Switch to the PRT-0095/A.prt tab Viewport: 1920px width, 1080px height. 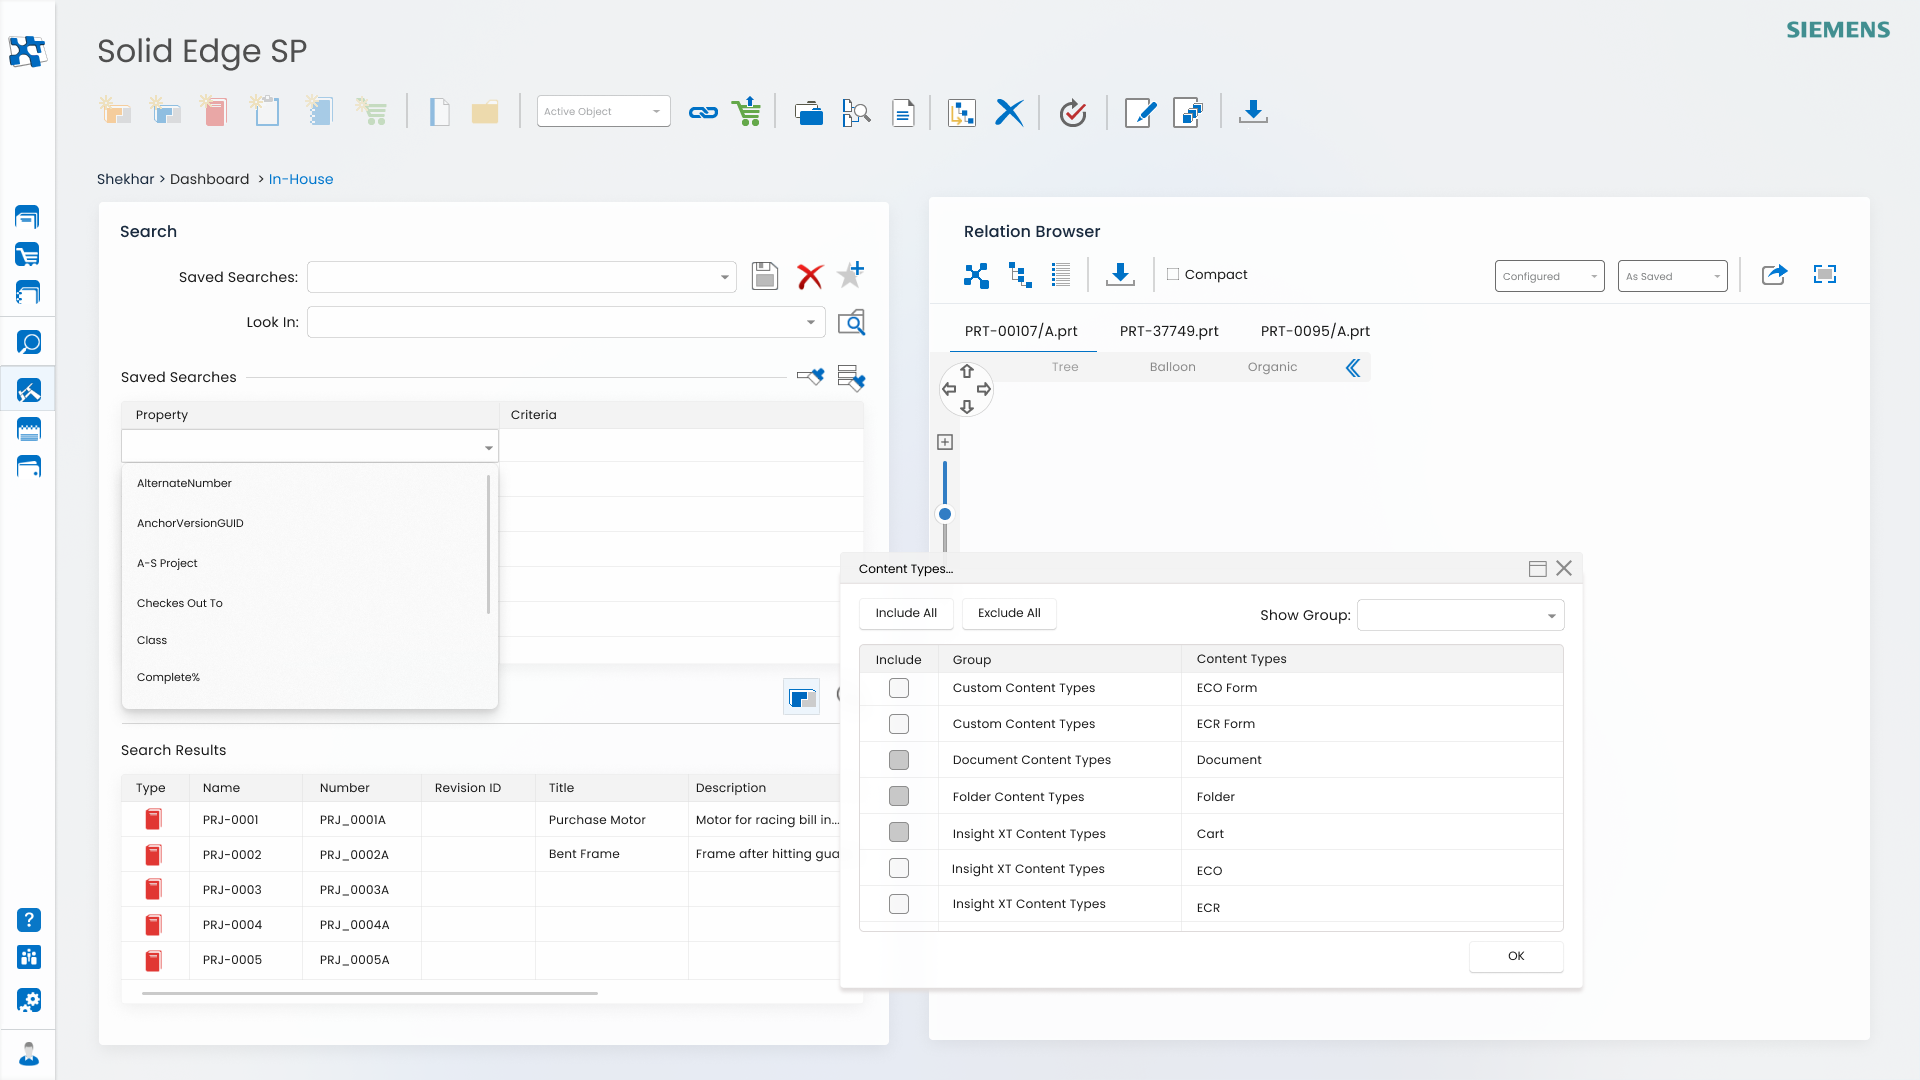[x=1315, y=331]
